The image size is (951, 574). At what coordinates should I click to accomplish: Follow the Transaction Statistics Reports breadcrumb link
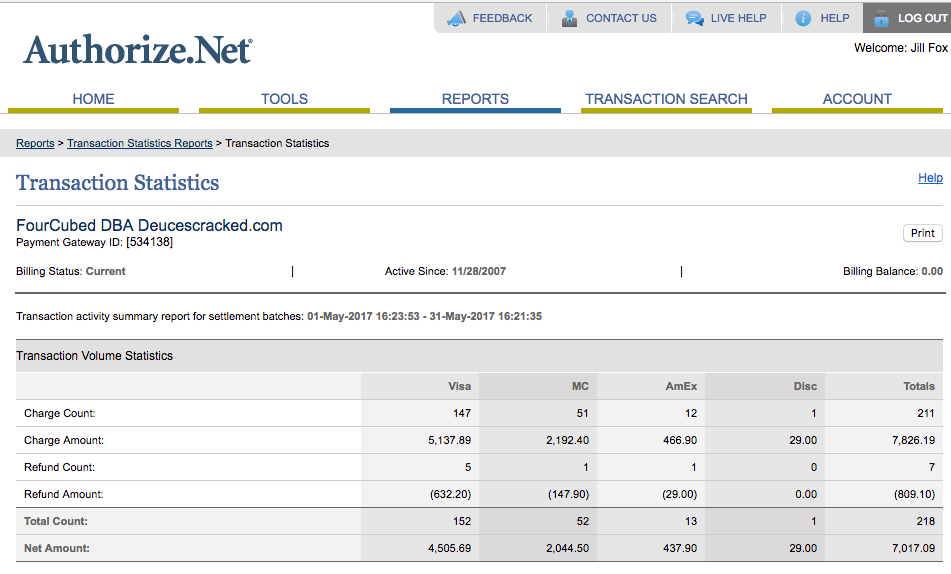pyautogui.click(x=140, y=143)
